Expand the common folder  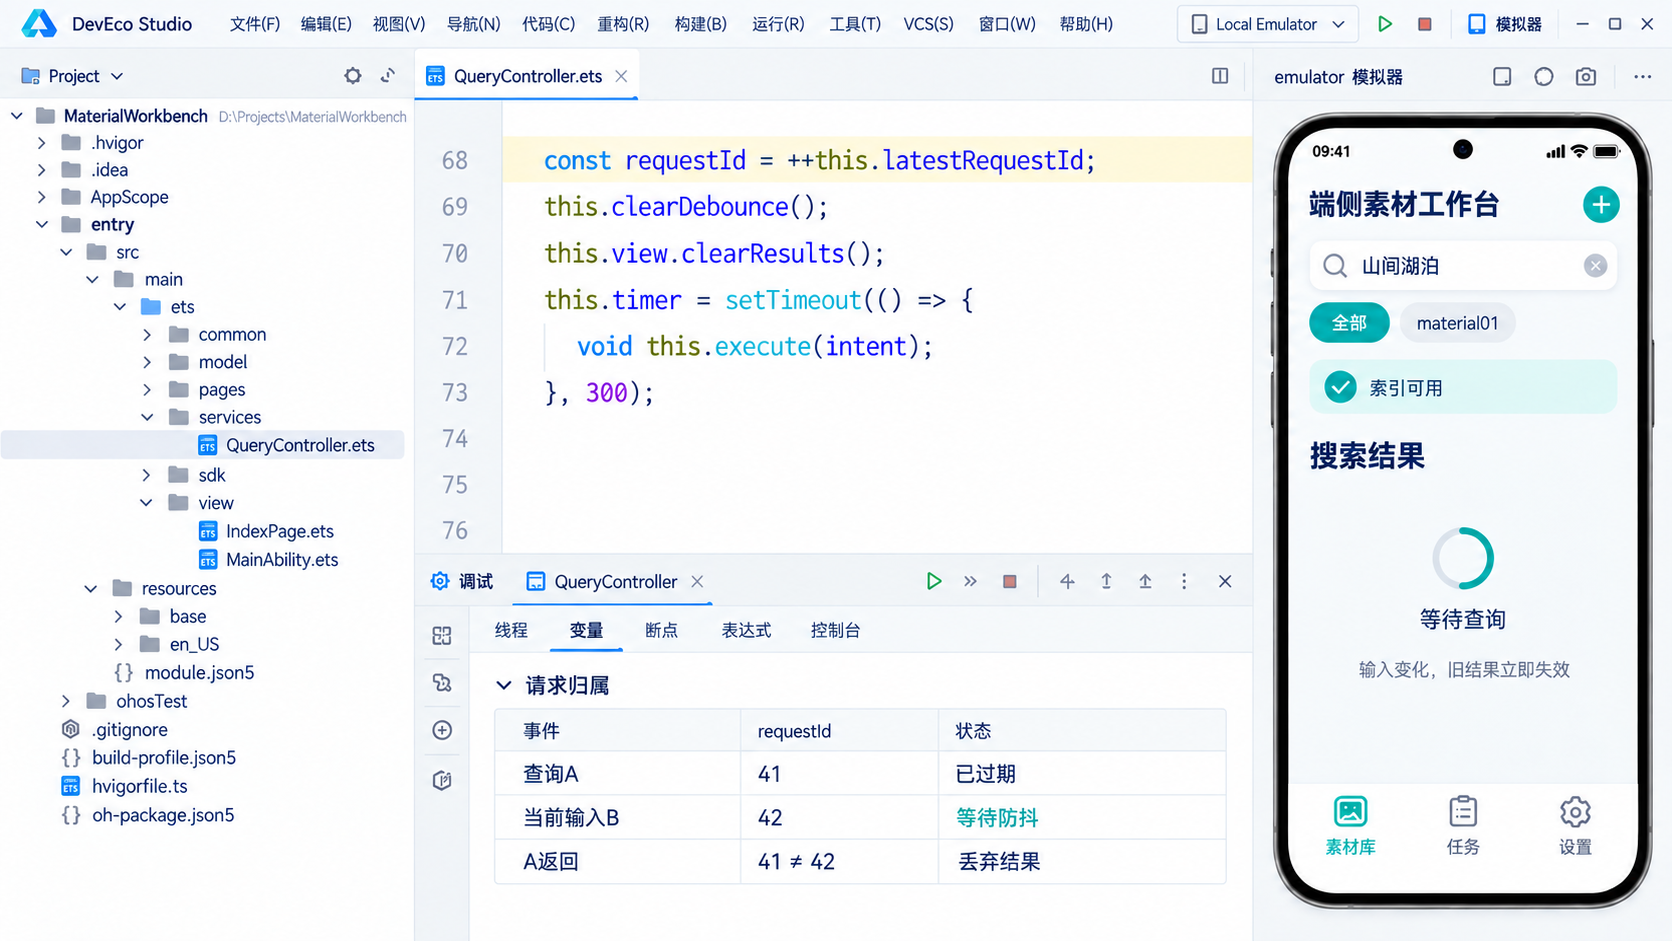[147, 335]
